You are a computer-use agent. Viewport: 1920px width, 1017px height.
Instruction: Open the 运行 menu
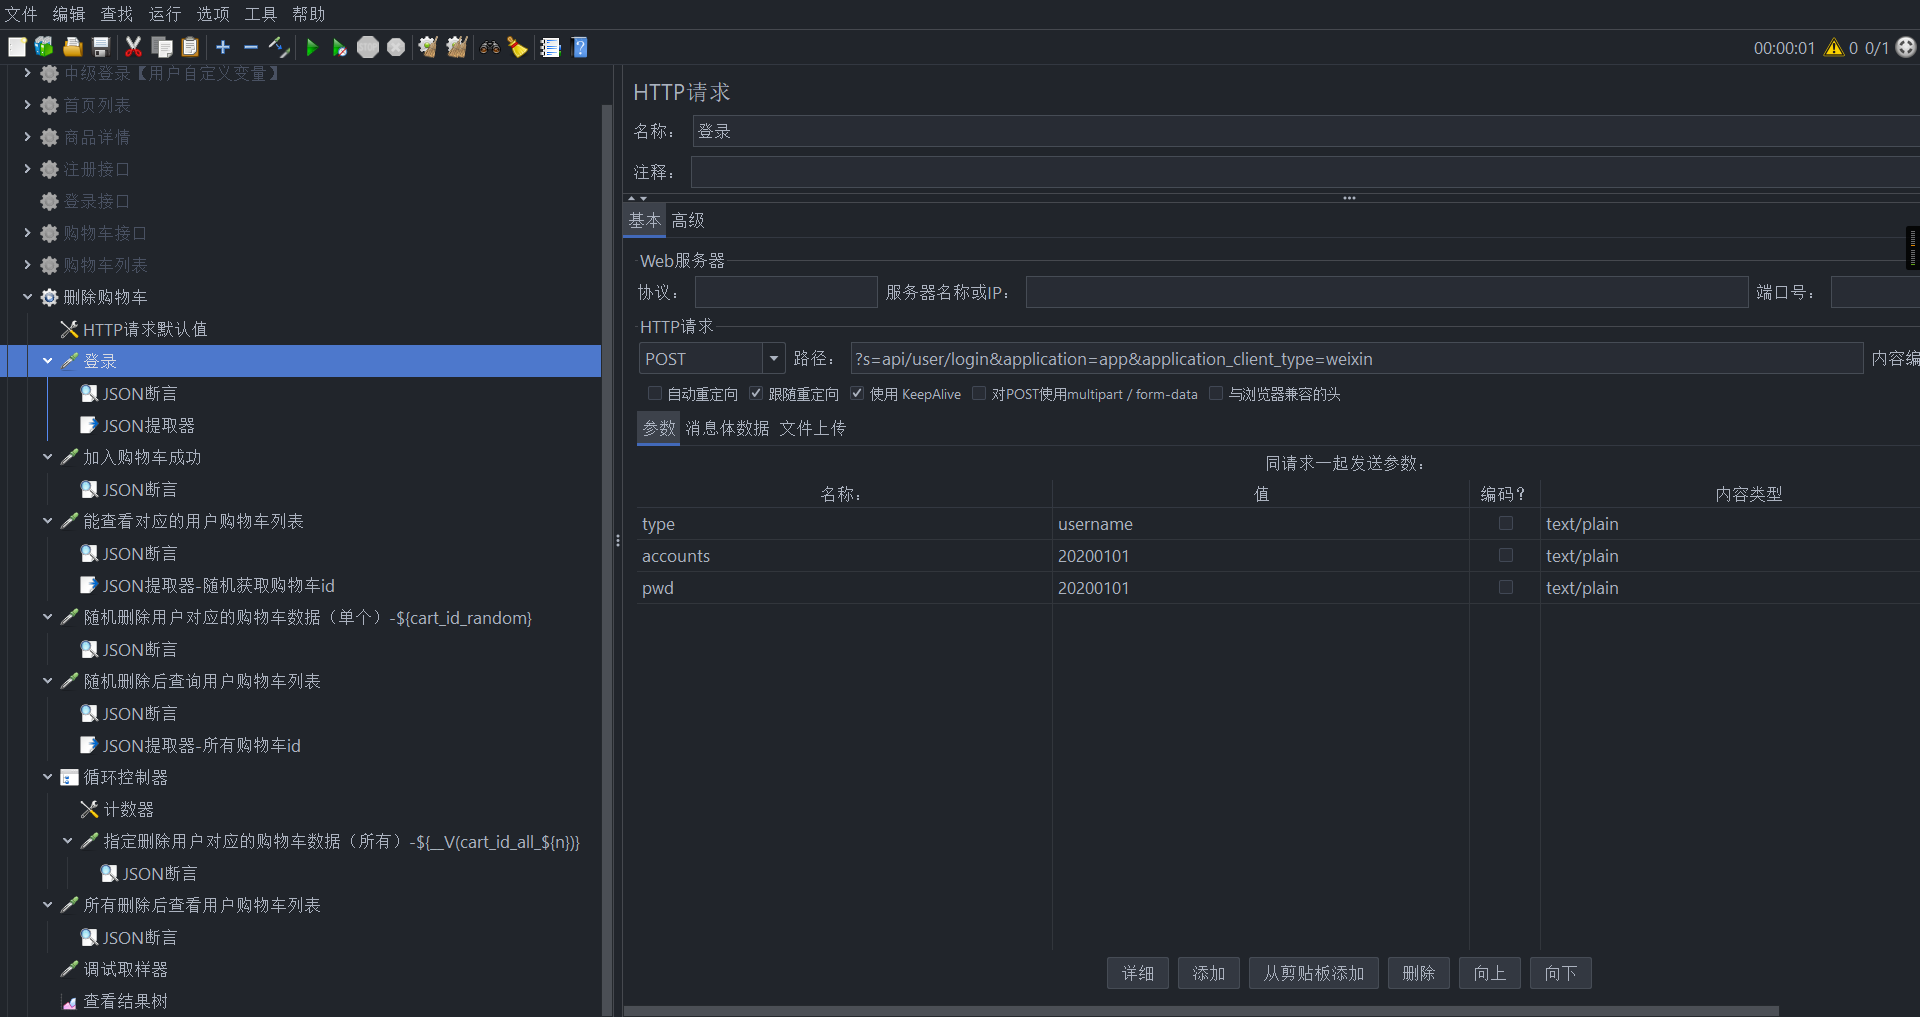click(x=165, y=14)
